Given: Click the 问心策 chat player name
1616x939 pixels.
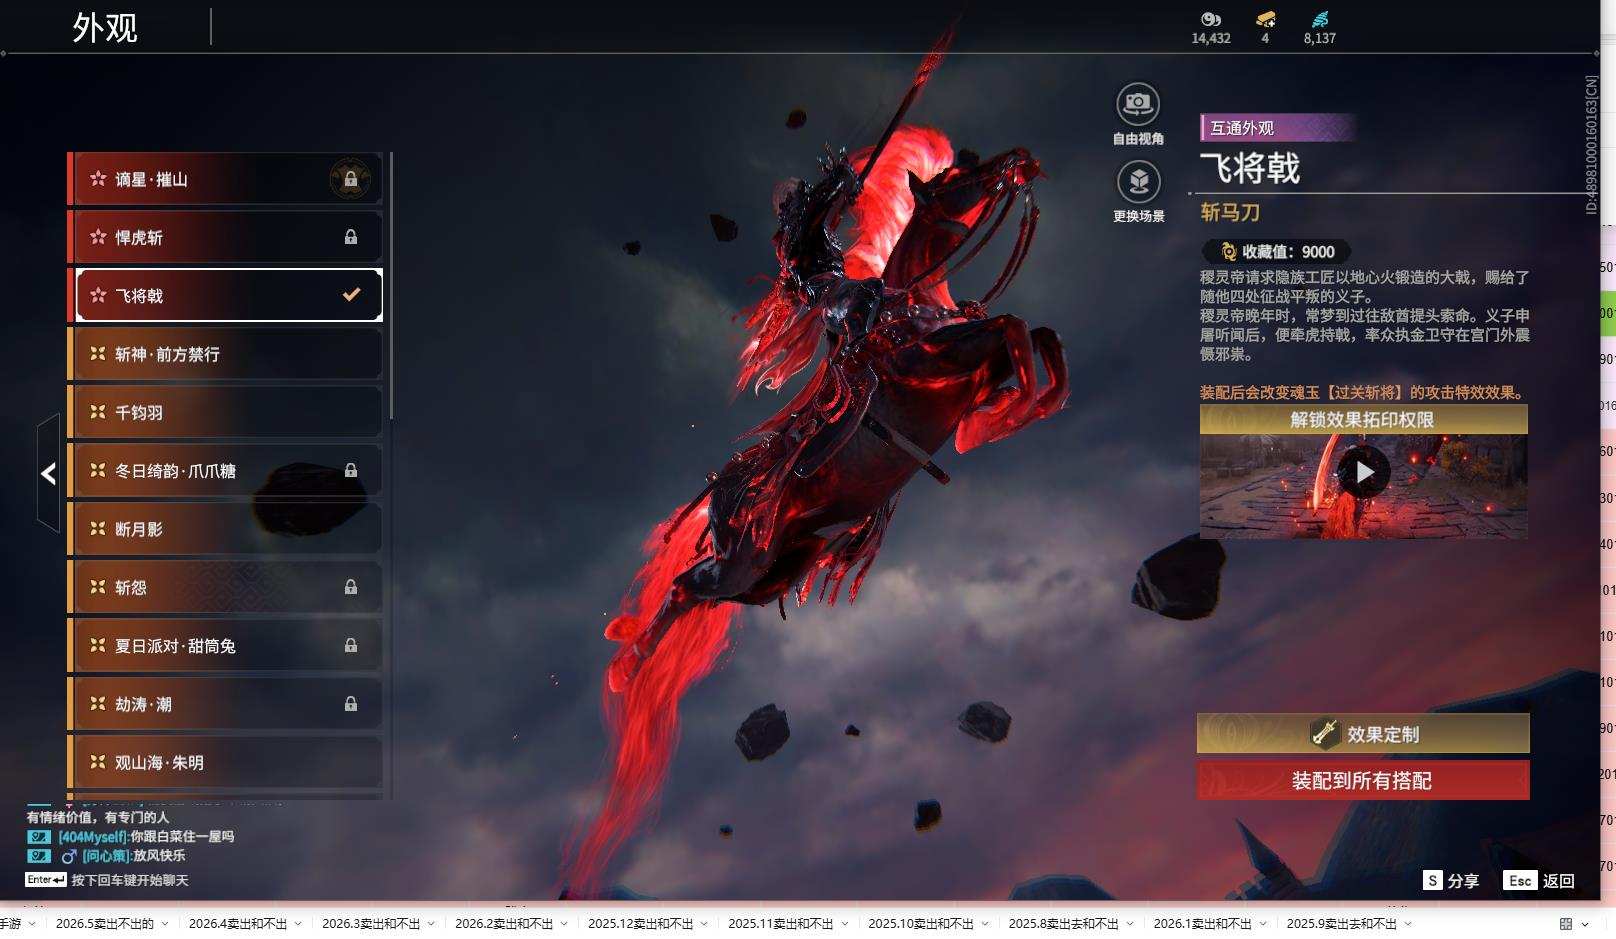Looking at the screenshot, I should (x=106, y=855).
